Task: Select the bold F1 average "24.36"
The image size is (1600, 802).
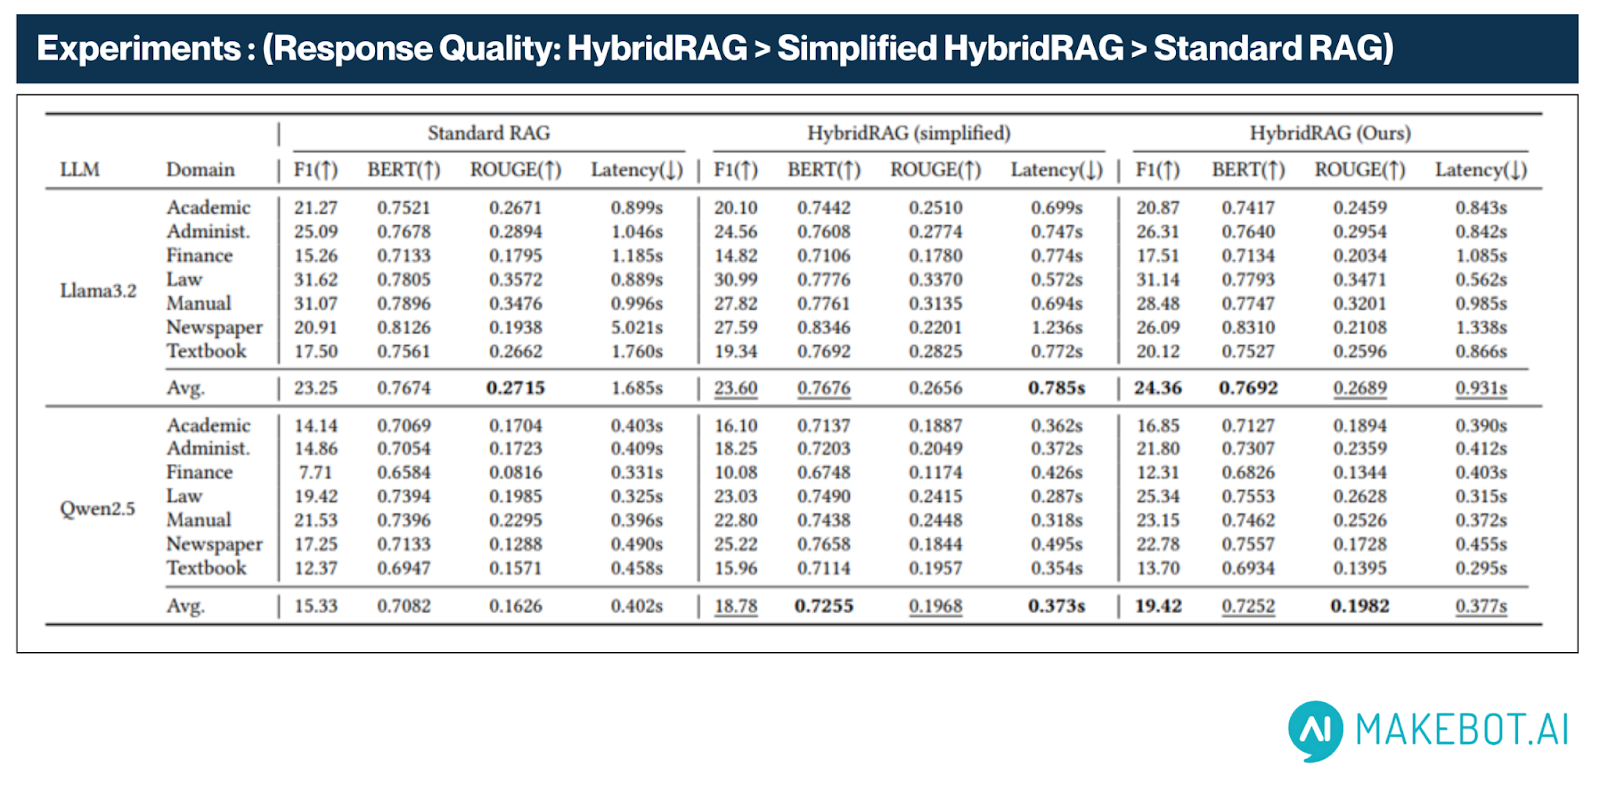Action: tap(1158, 388)
